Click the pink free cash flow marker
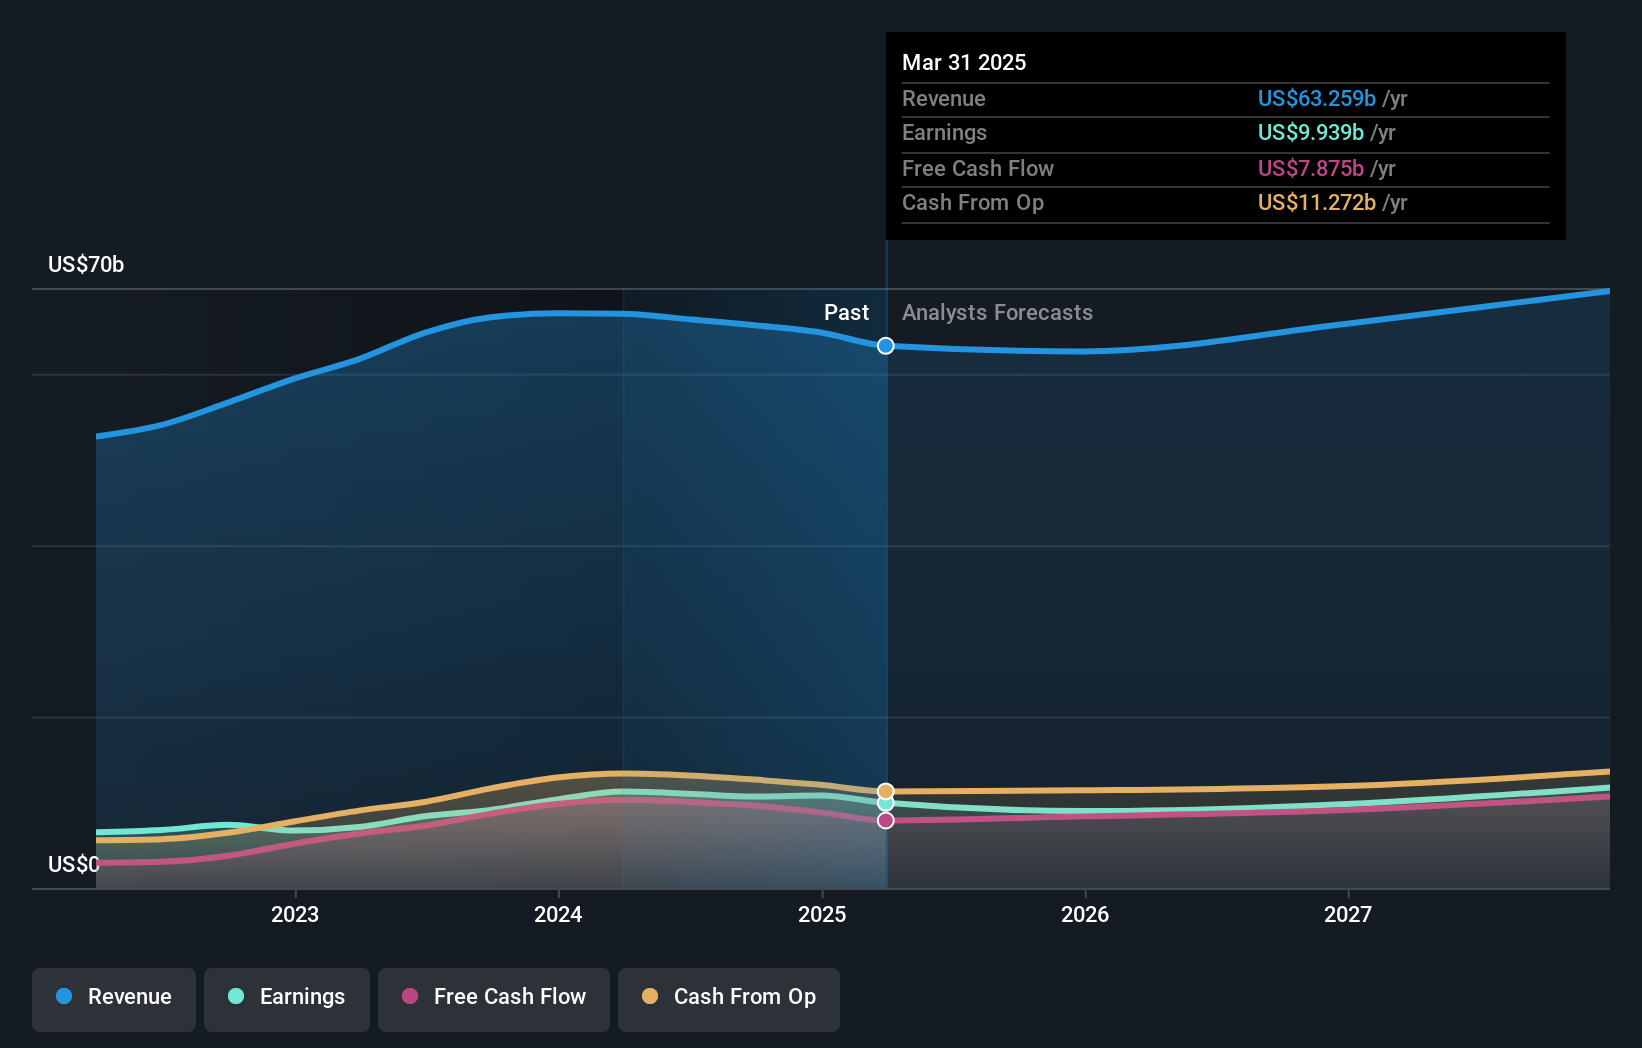This screenshot has height=1048, width=1642. pyautogui.click(x=885, y=820)
